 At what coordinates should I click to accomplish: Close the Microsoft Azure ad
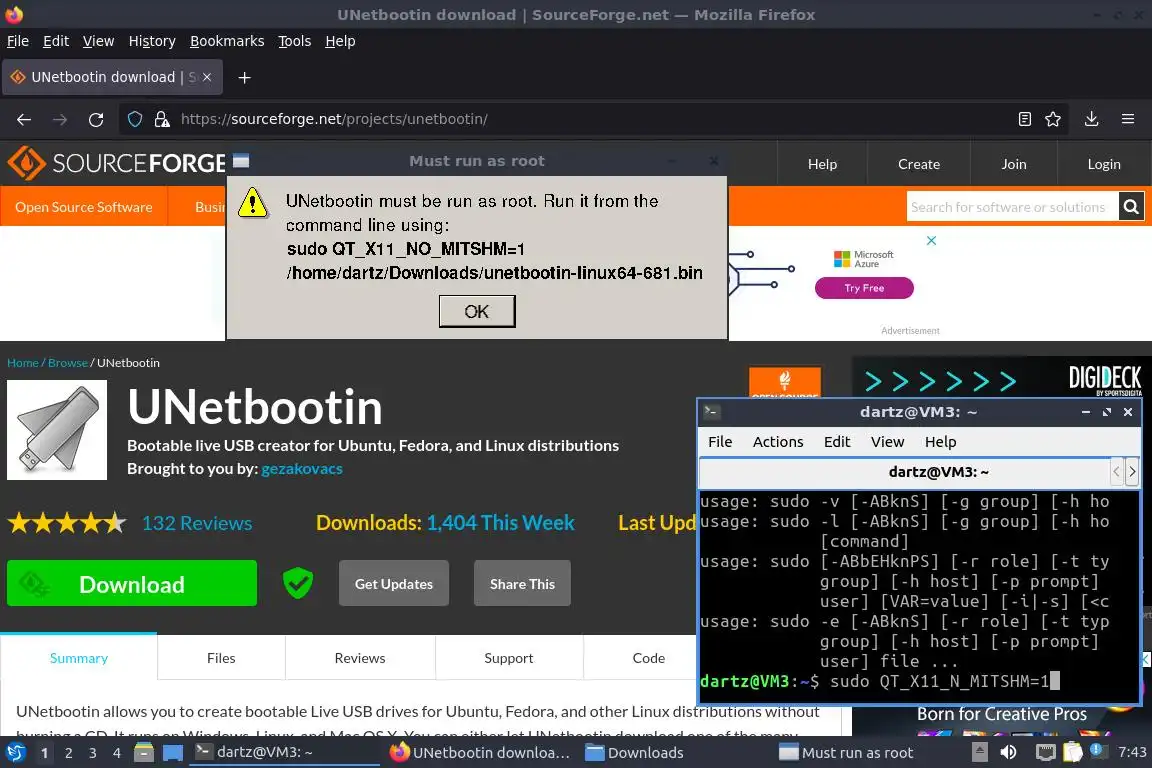(x=932, y=240)
